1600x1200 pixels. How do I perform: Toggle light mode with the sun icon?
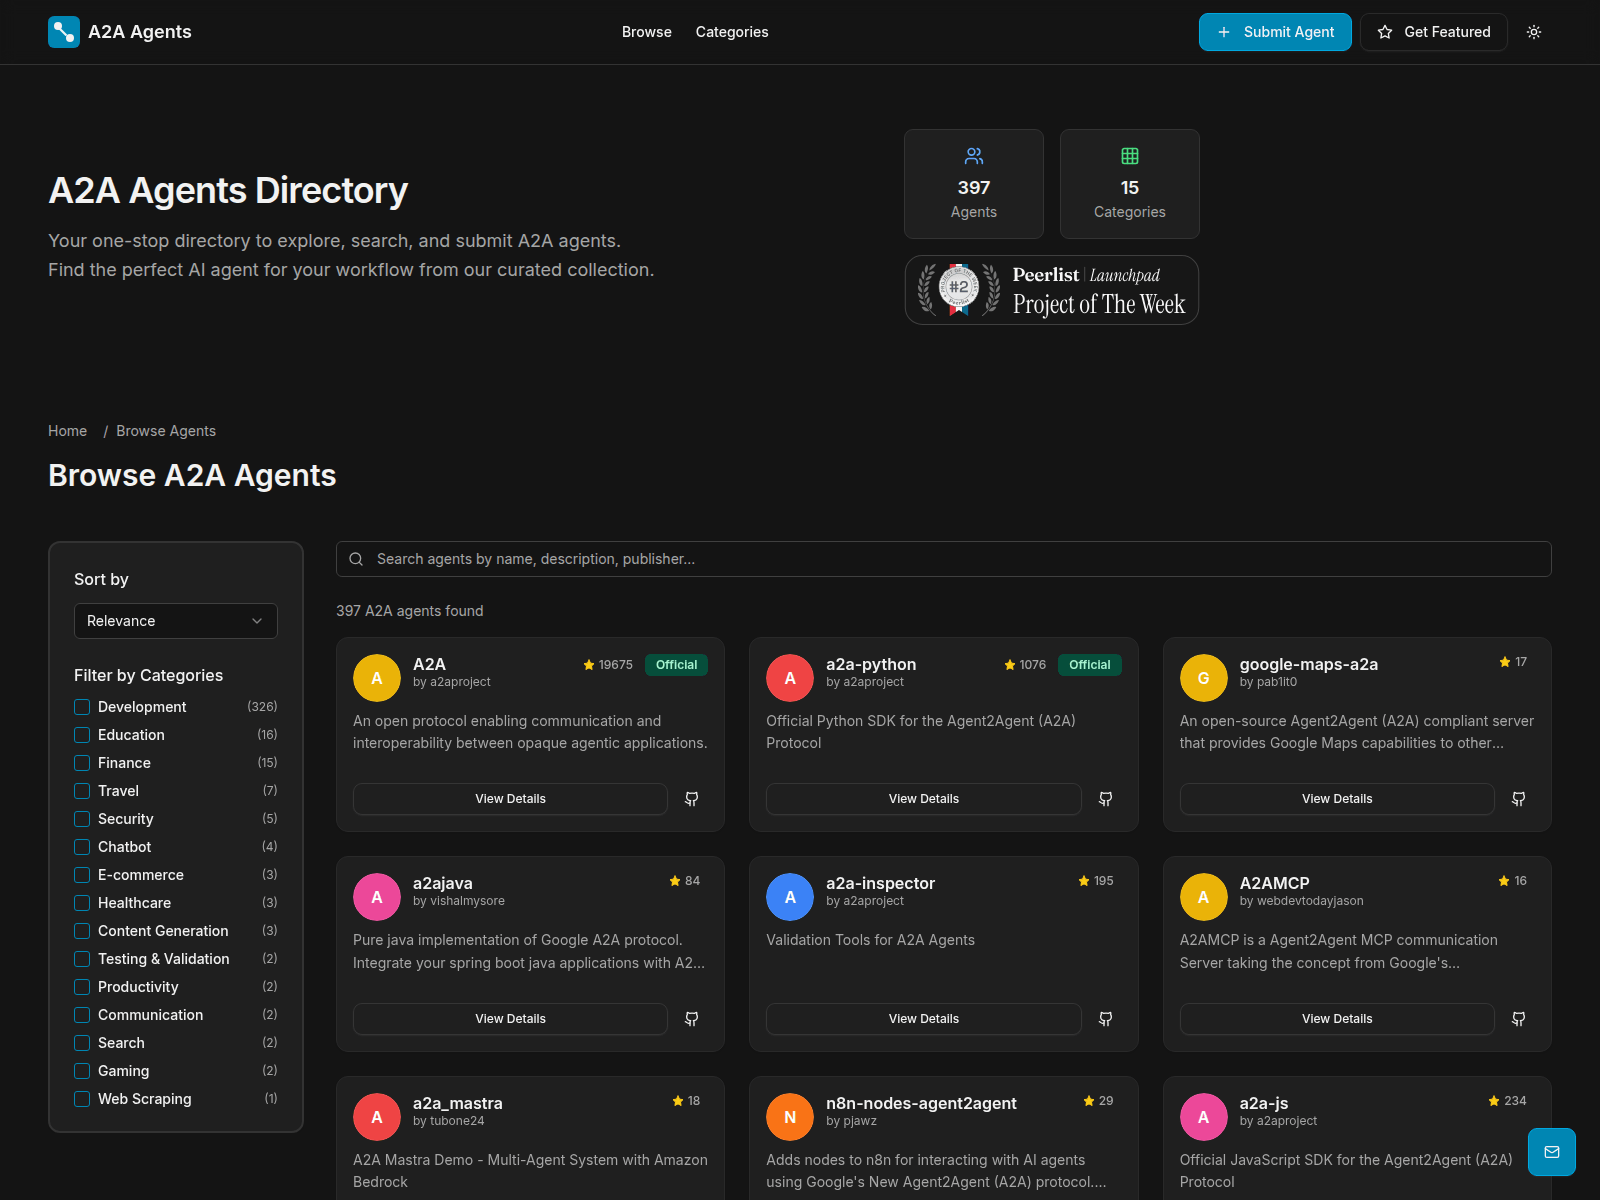pos(1533,31)
